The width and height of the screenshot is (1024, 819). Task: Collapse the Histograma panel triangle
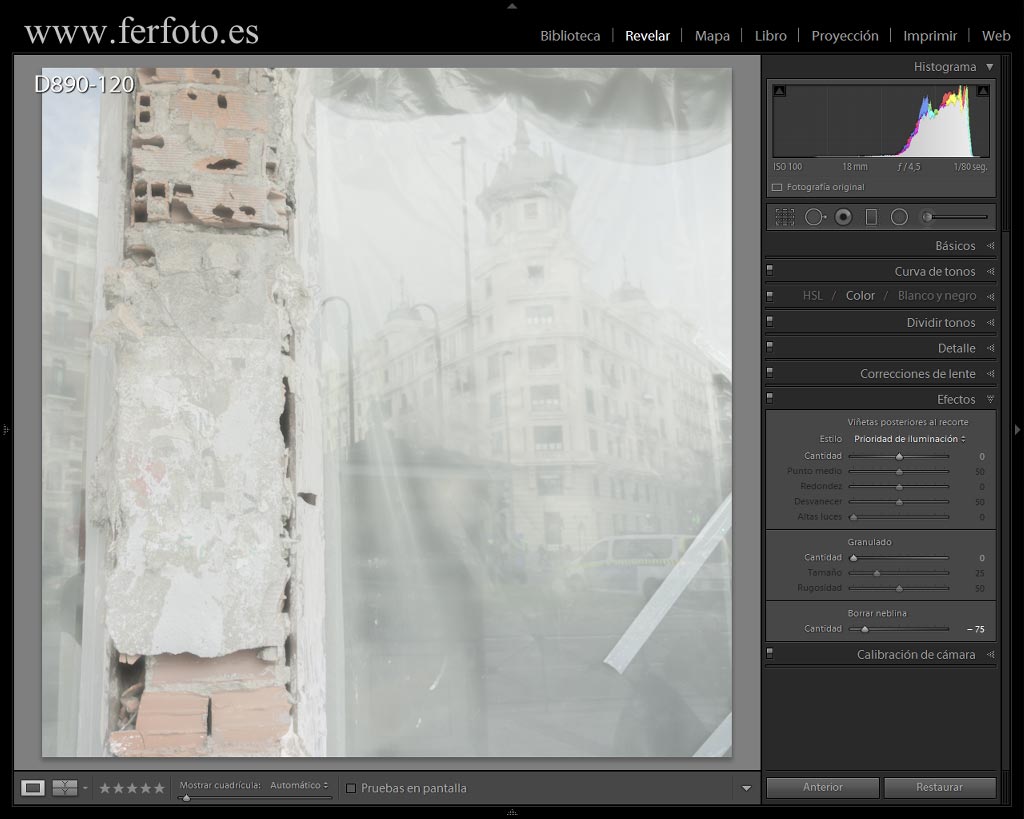tap(989, 67)
